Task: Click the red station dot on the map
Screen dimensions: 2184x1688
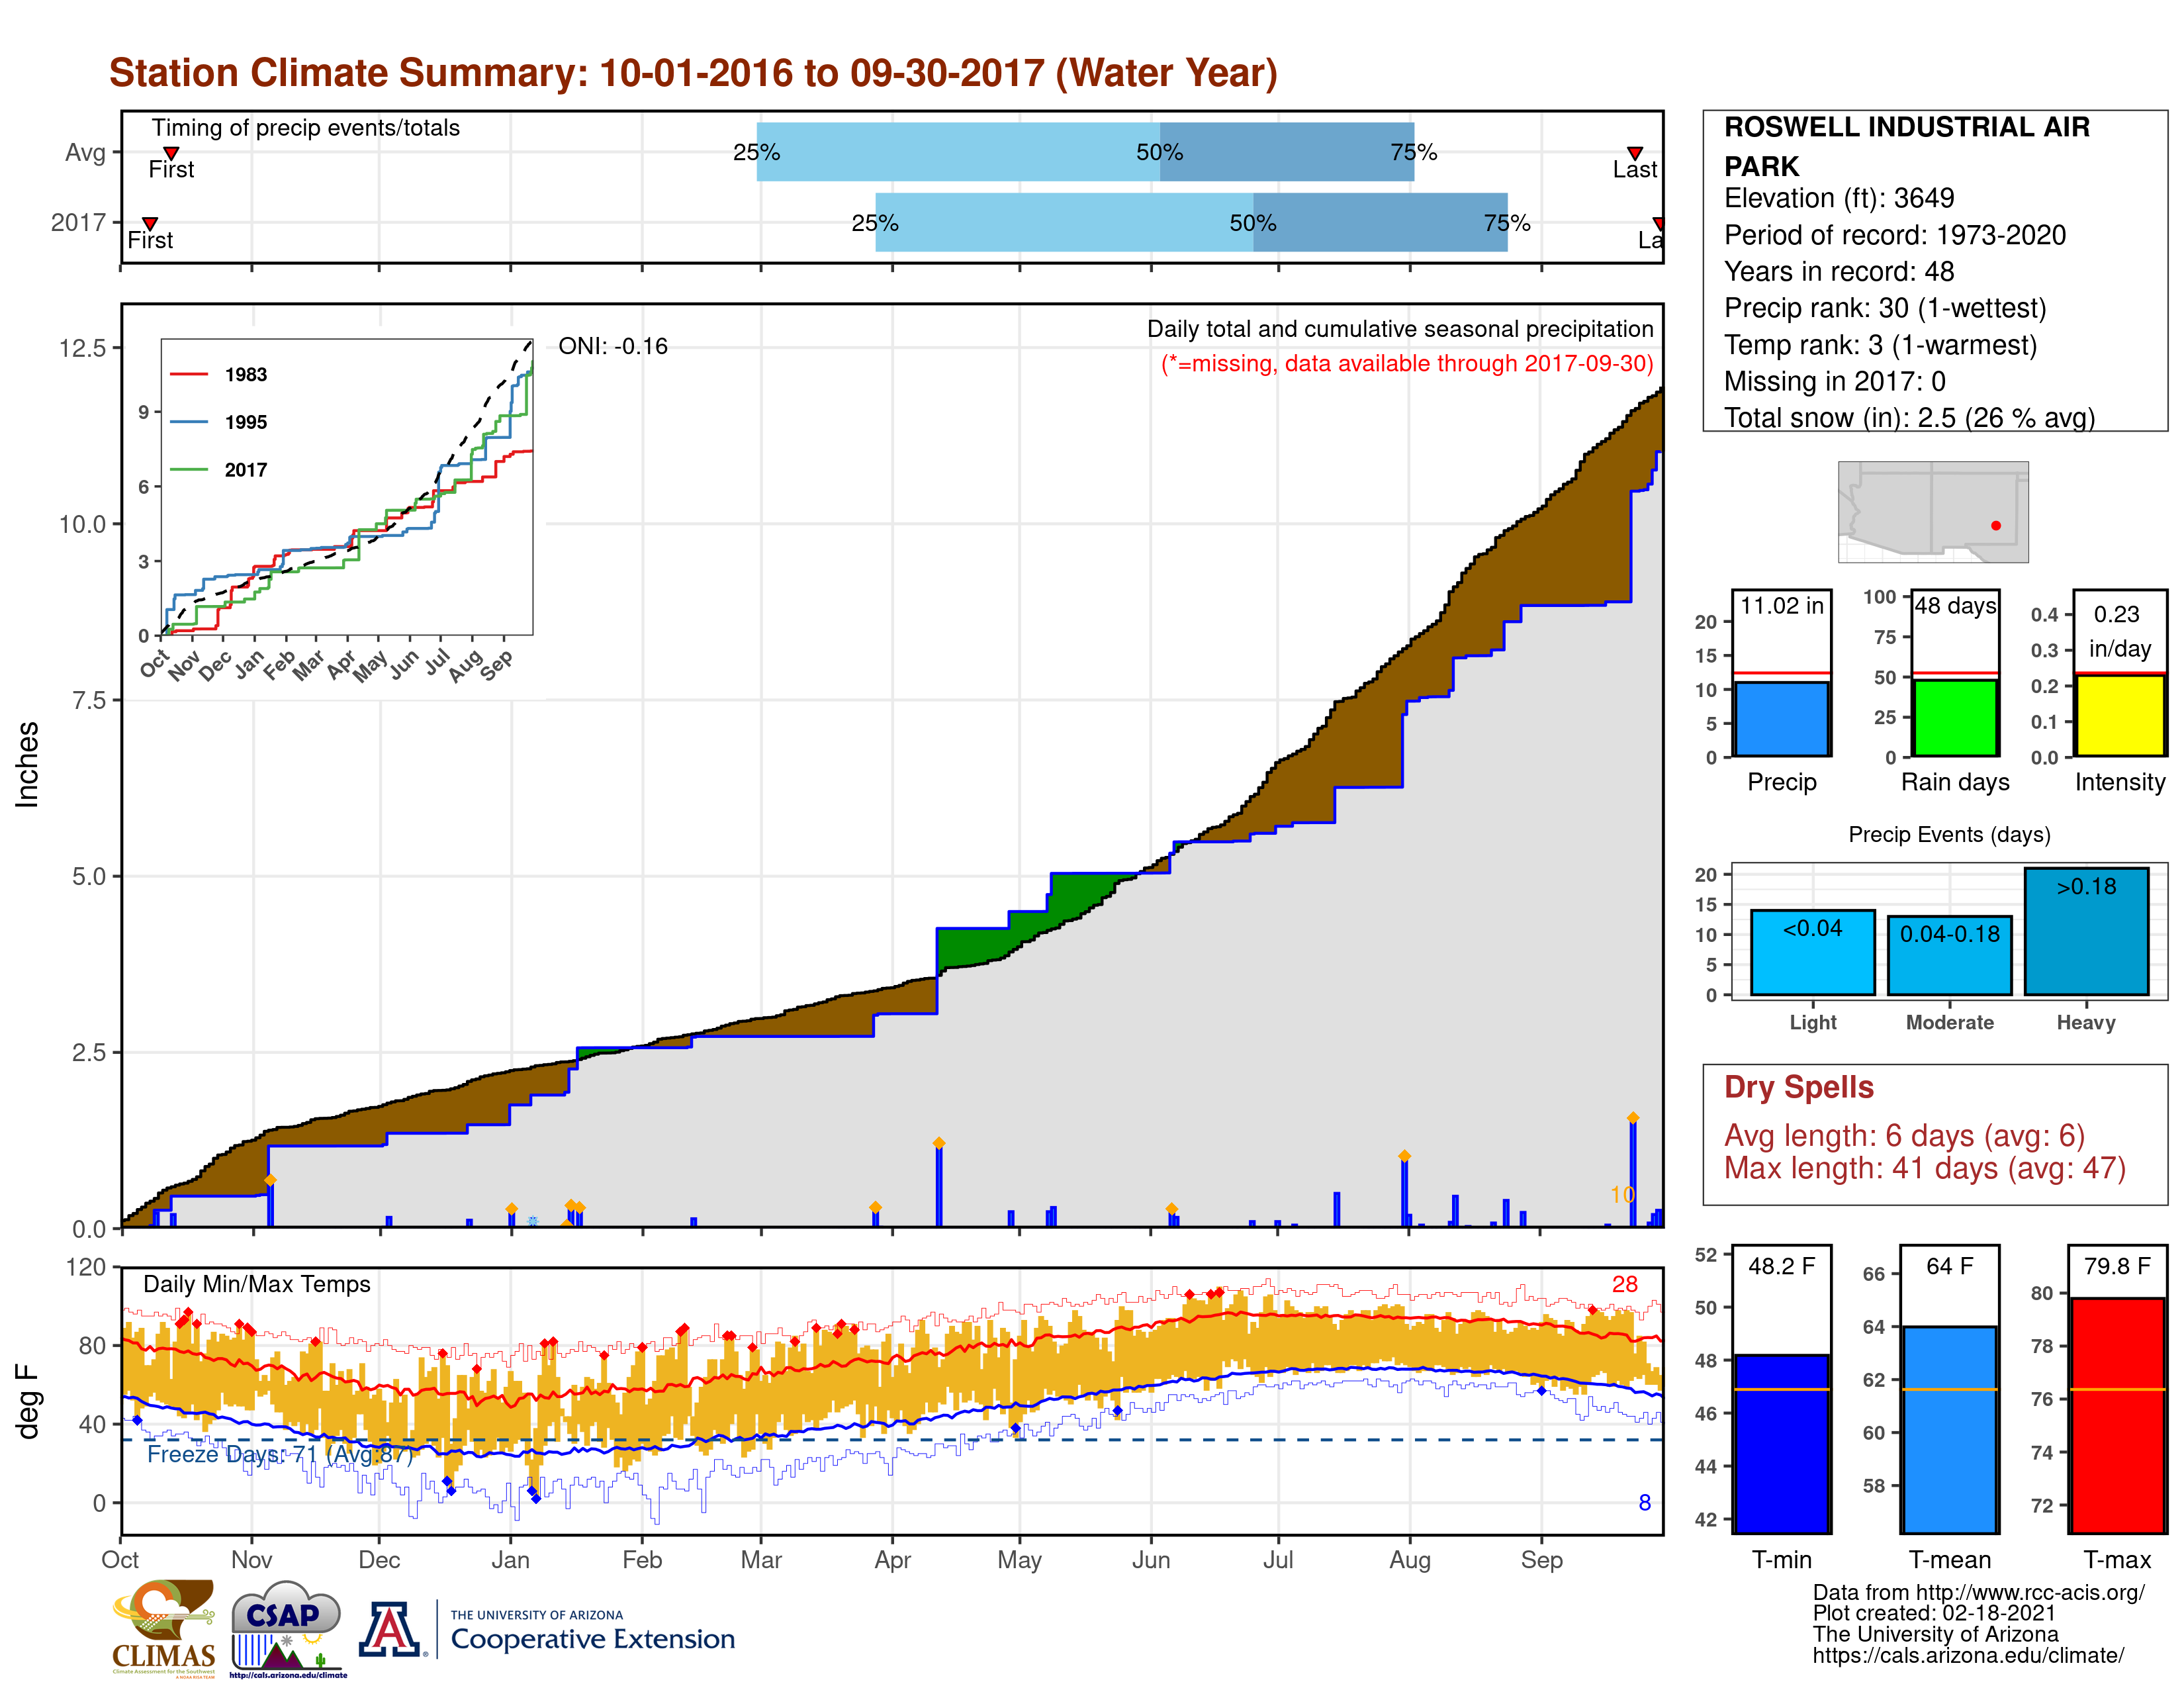Action: [1996, 526]
